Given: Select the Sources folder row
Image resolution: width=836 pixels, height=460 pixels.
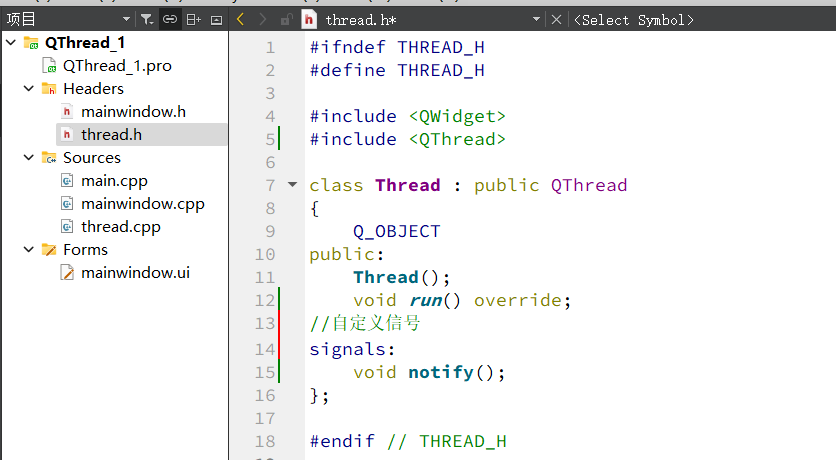Looking at the screenshot, I should click(x=92, y=157).
